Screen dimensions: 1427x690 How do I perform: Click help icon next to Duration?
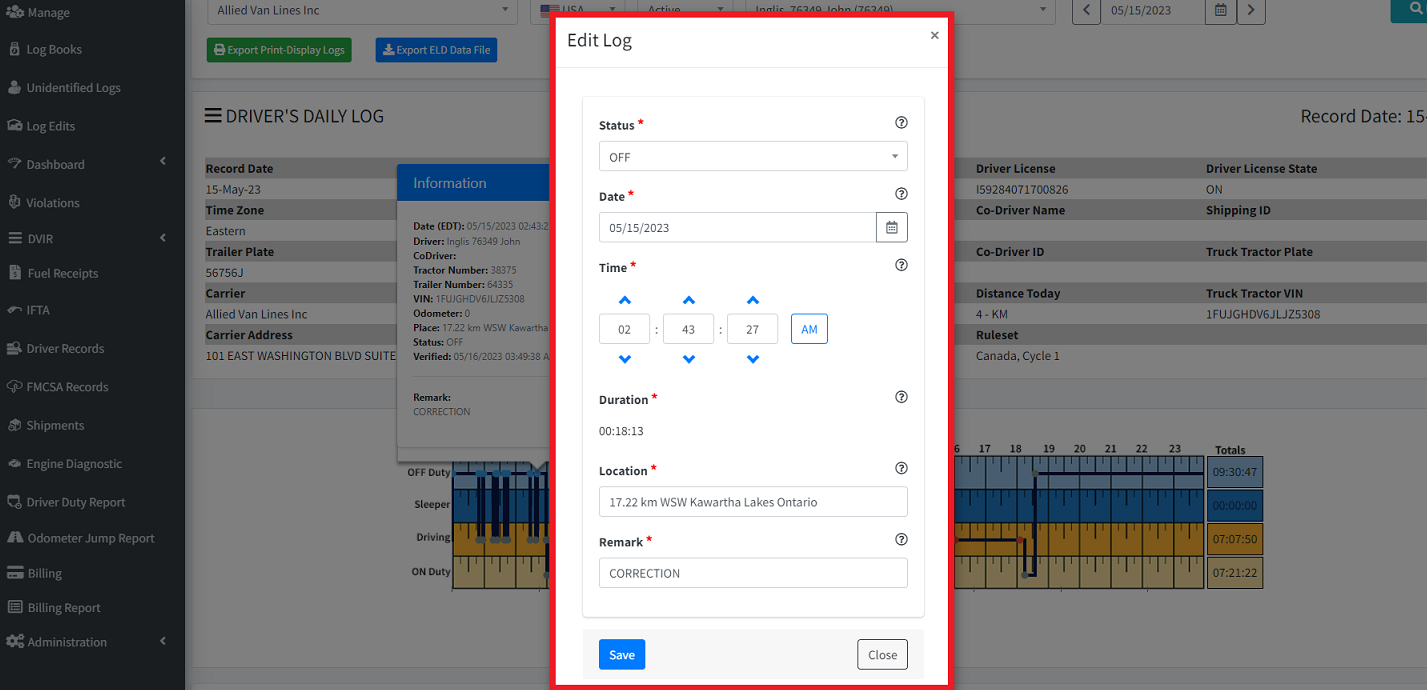point(901,397)
